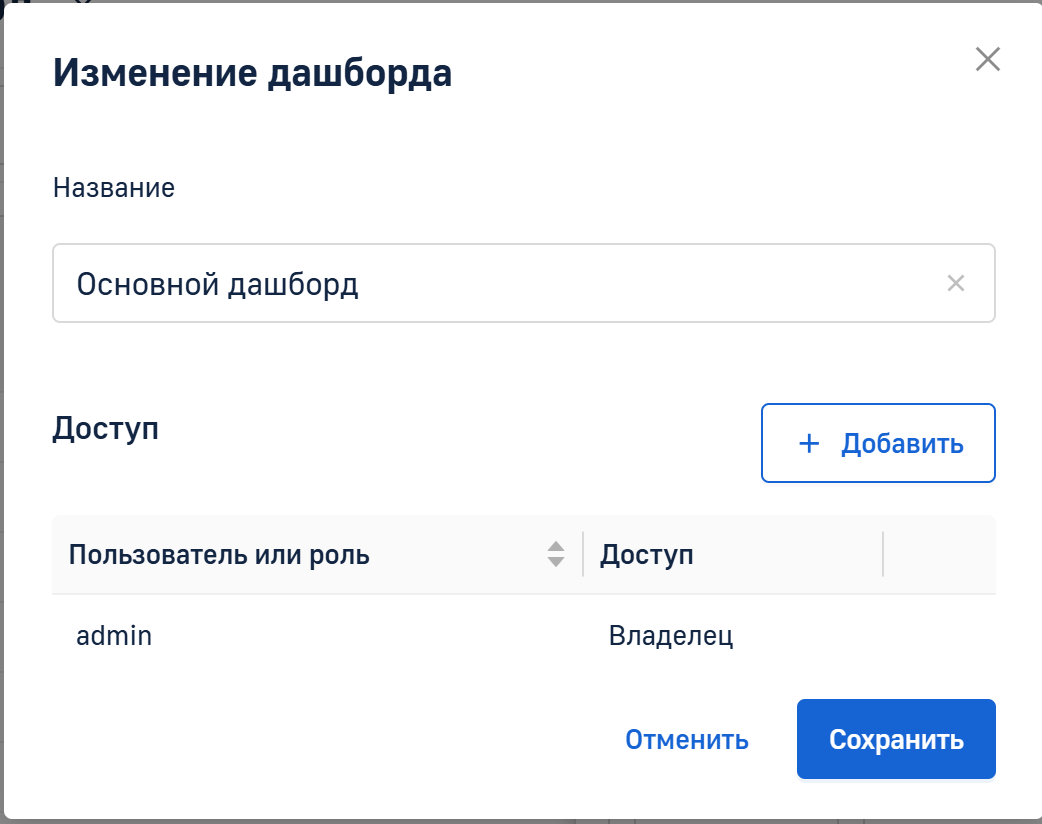
Task: Click the descending sort arrow
Action: tap(556, 562)
